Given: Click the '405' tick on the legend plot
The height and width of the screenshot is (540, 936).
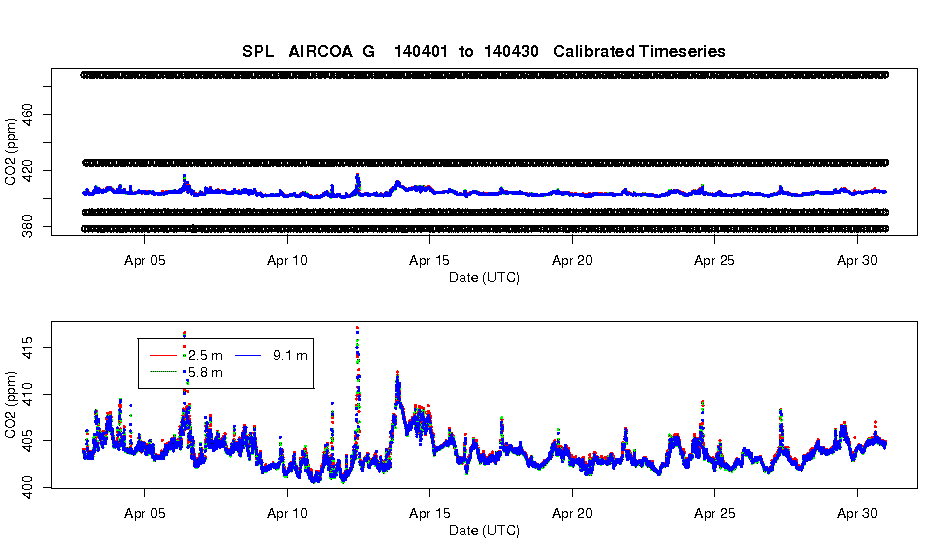Looking at the screenshot, I should click(27, 441).
